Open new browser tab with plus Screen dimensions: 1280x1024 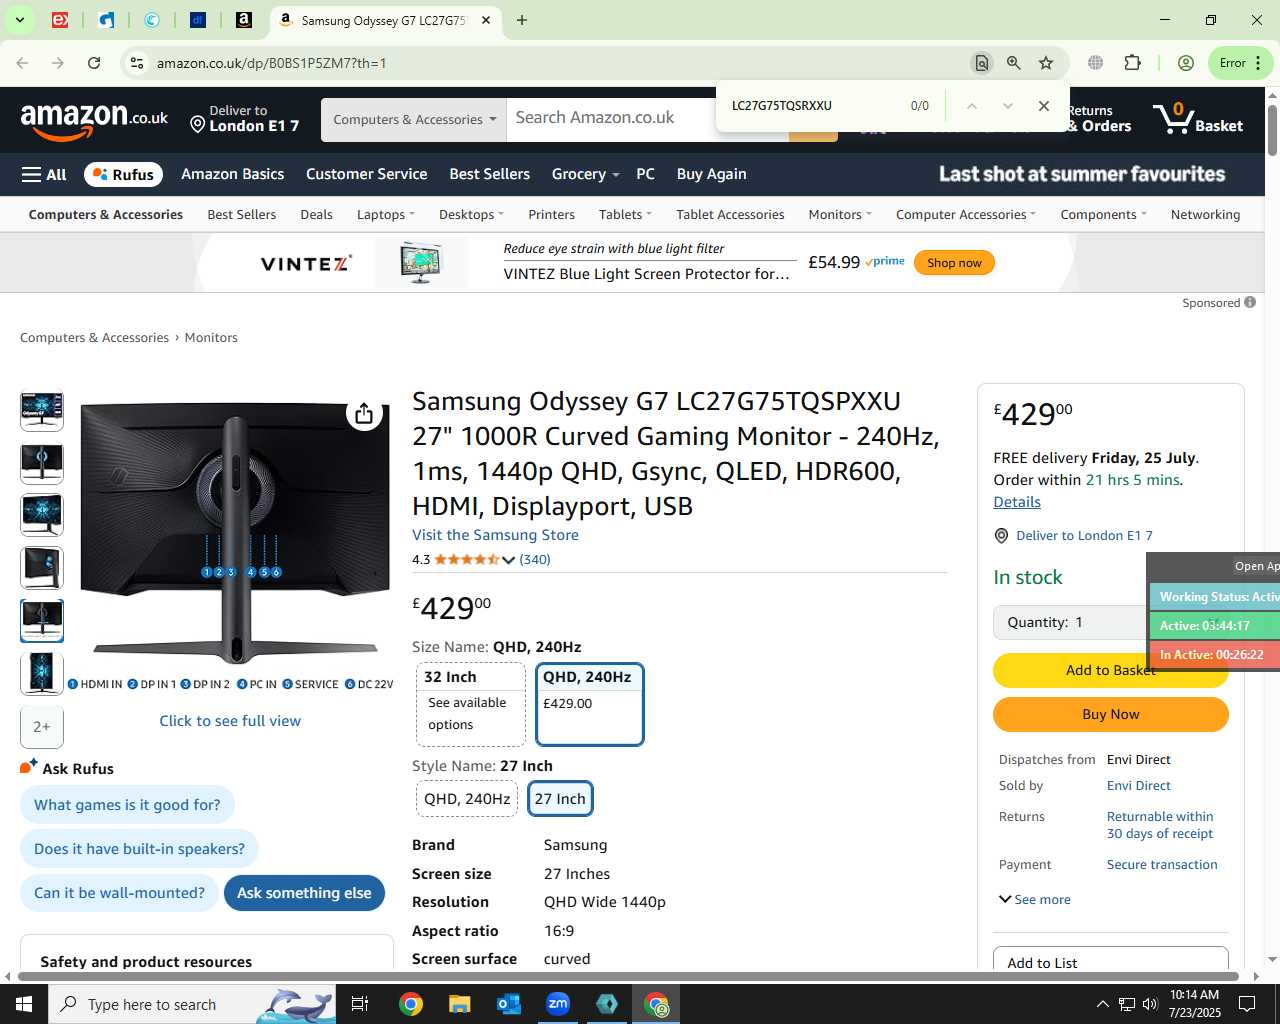coord(522,20)
